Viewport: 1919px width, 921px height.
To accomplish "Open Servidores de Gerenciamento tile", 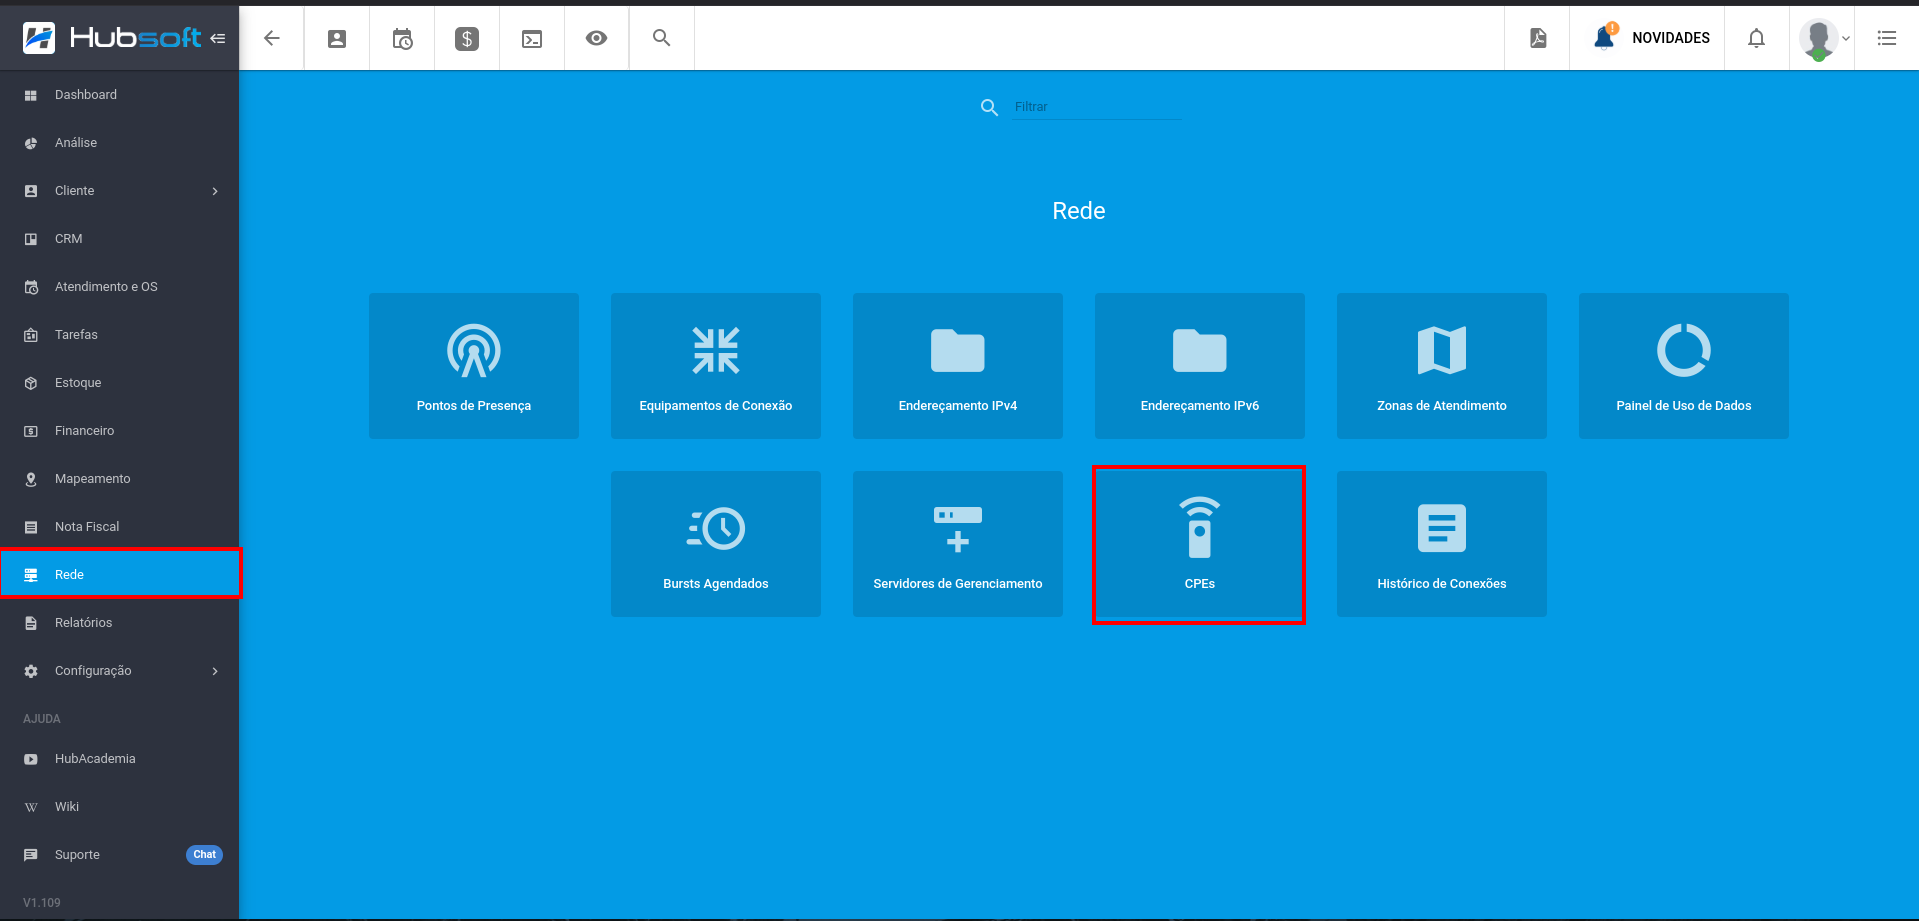I will pyautogui.click(x=958, y=544).
